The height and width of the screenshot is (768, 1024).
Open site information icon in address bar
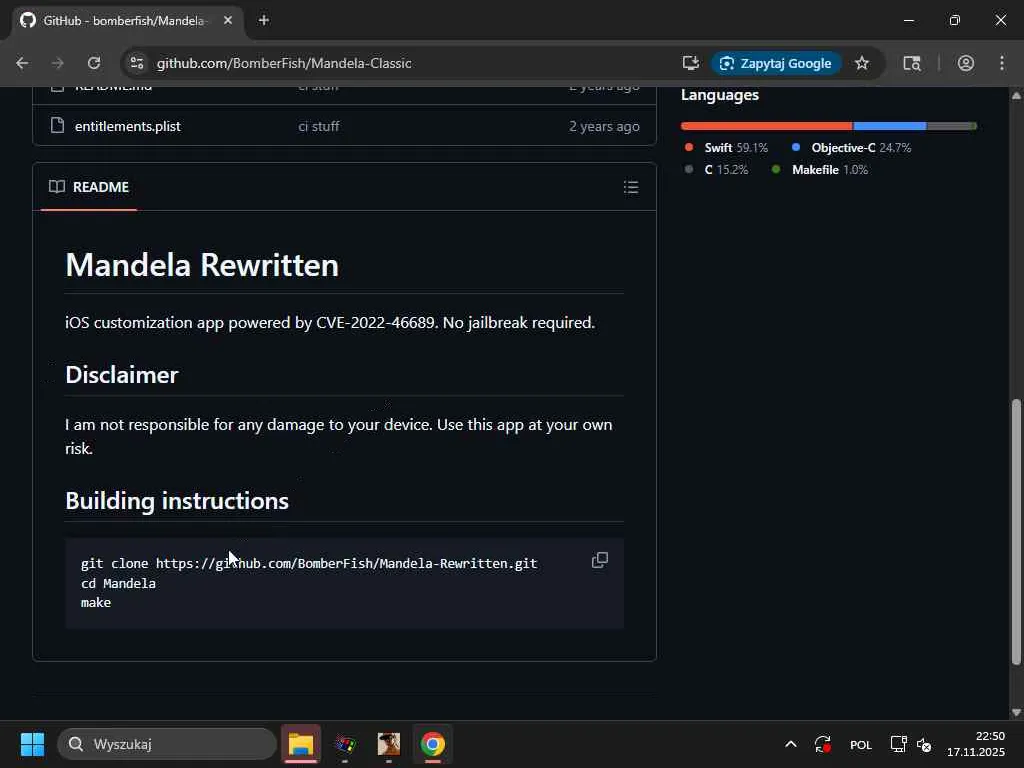click(x=137, y=63)
